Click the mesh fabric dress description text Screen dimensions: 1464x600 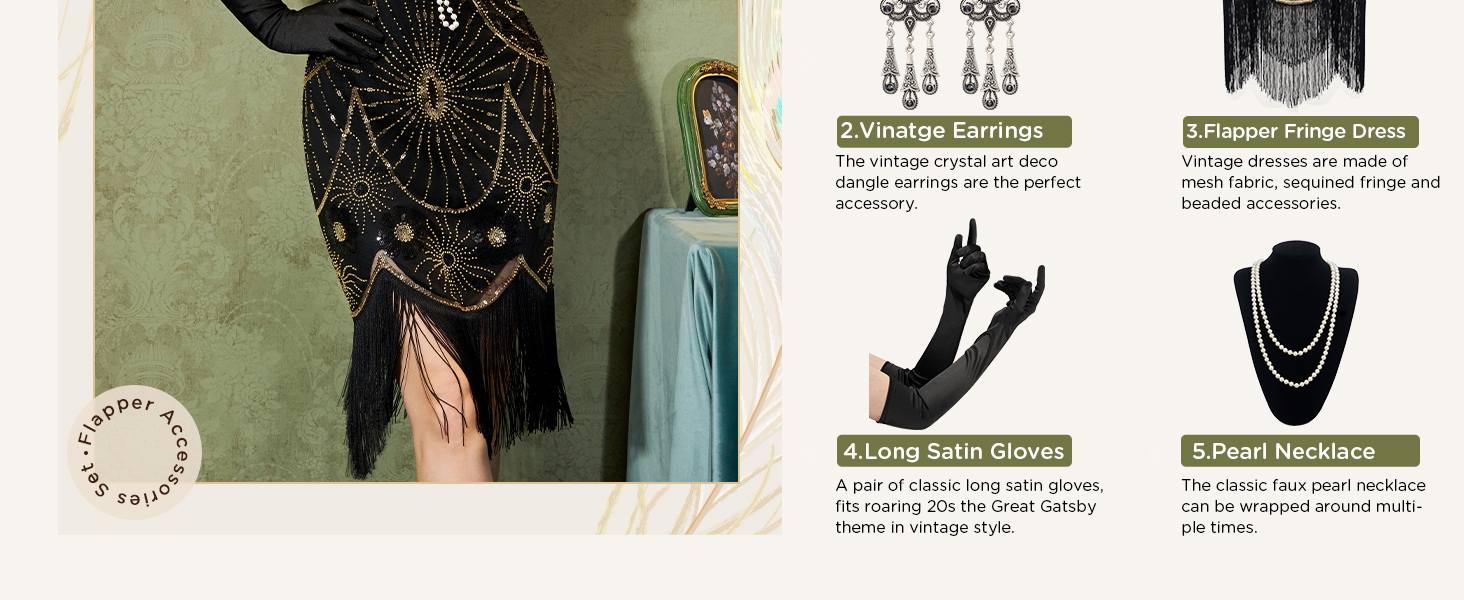point(1311,182)
